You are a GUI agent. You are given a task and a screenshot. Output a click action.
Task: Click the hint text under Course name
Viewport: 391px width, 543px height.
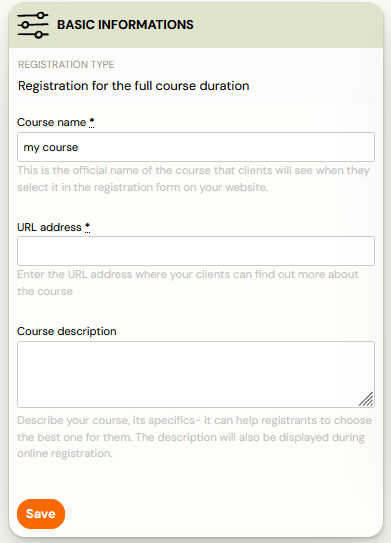pyautogui.click(x=193, y=179)
